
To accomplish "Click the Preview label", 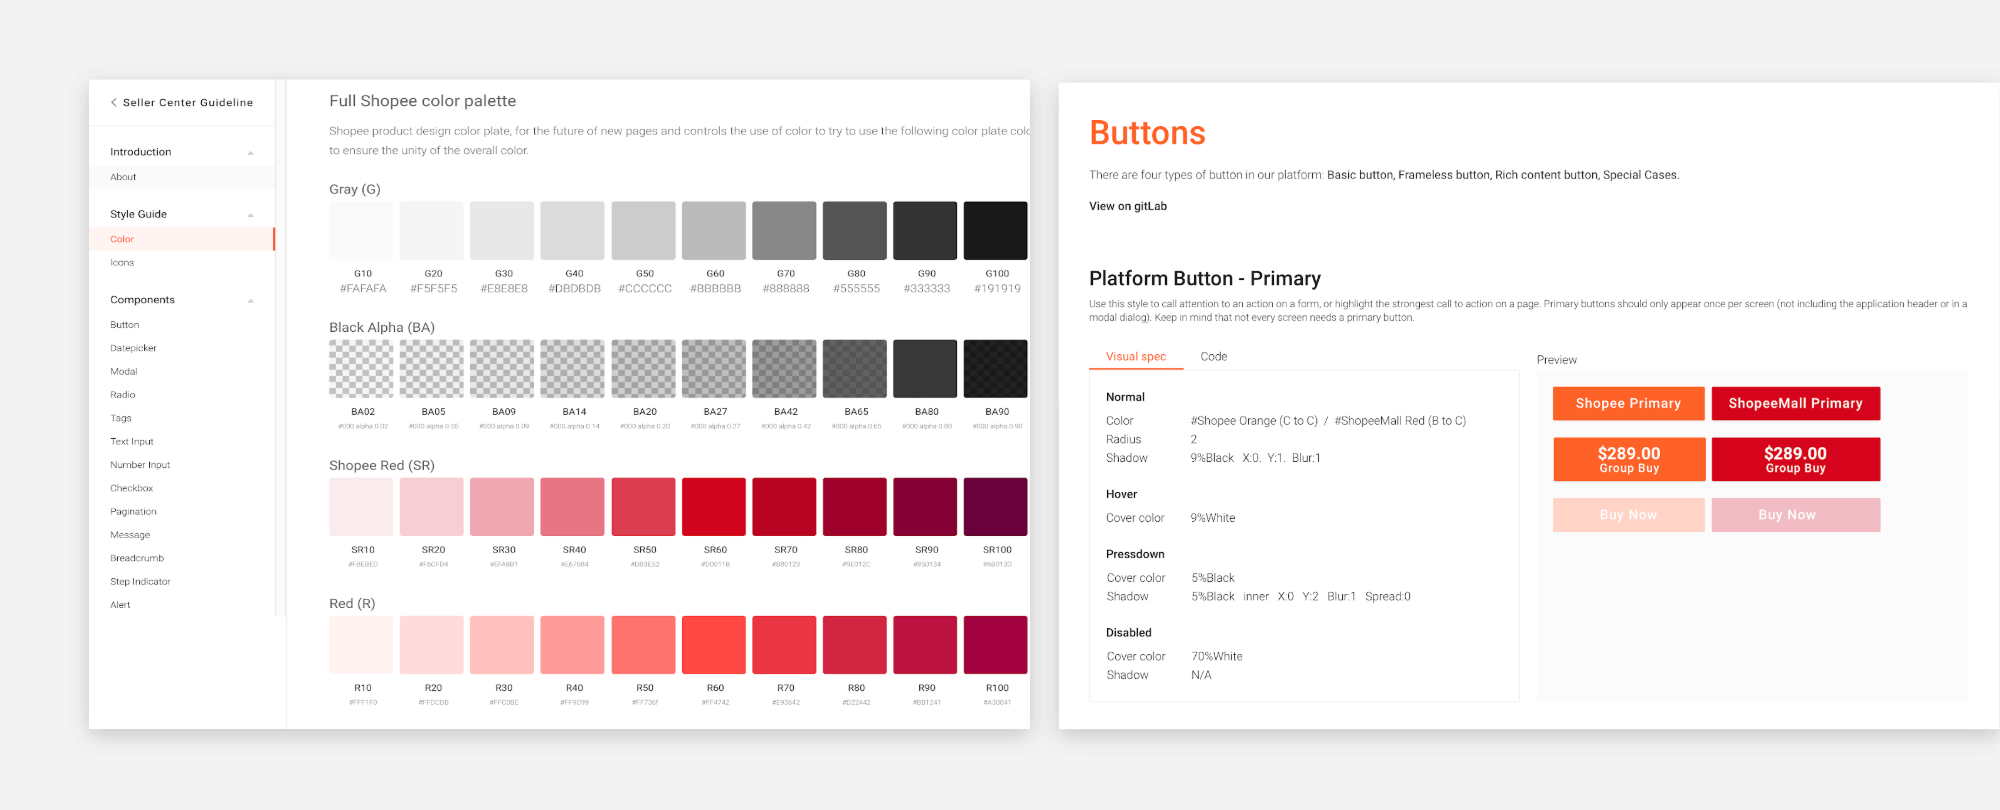I will click(x=1557, y=360).
